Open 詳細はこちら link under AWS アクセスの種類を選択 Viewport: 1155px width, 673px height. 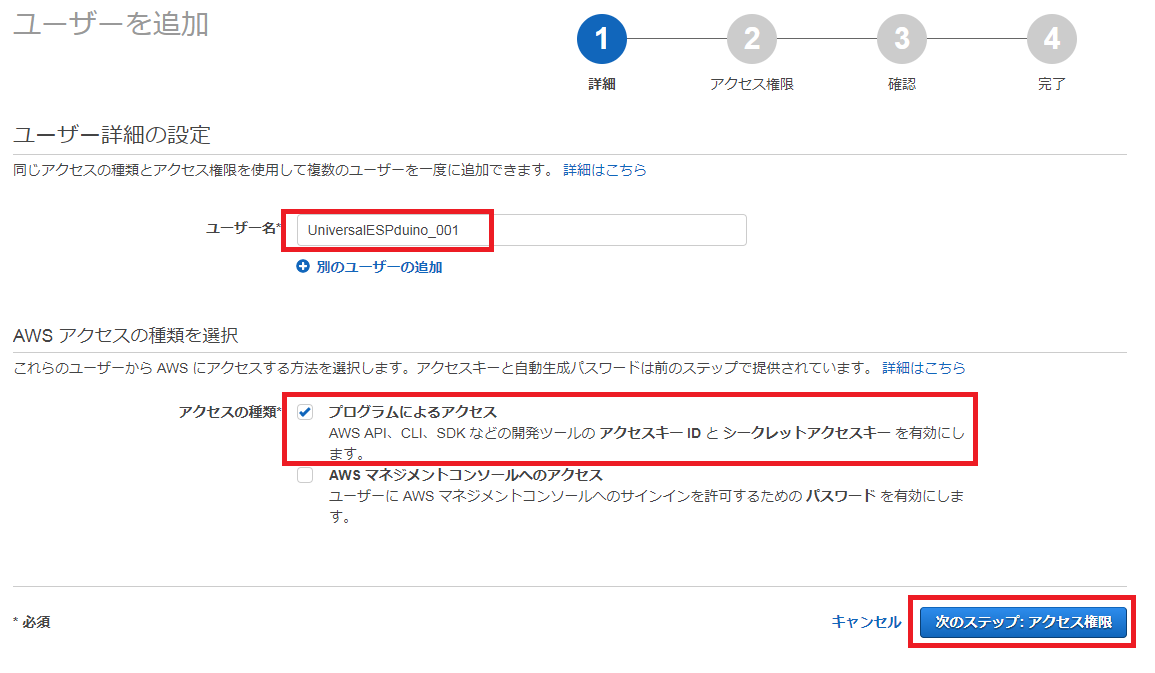[x=923, y=368]
